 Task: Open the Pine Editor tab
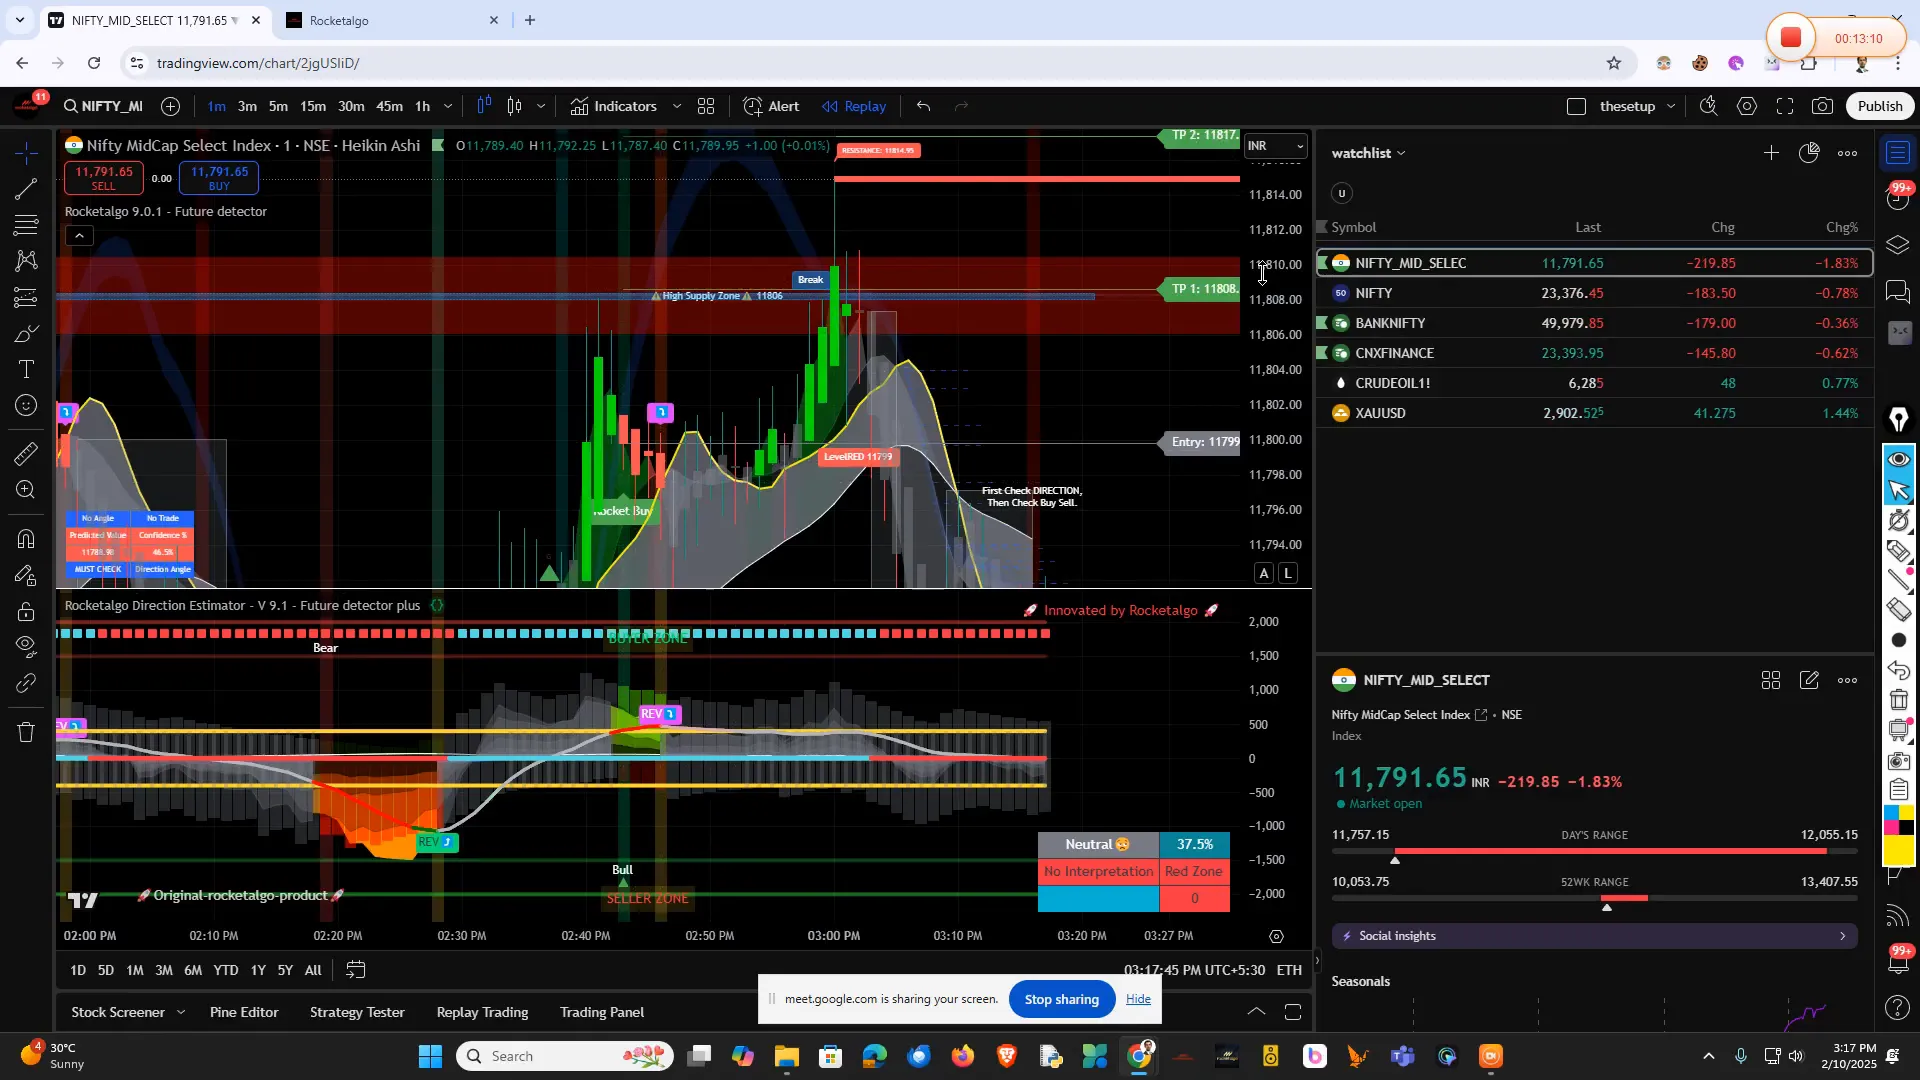[244, 1012]
